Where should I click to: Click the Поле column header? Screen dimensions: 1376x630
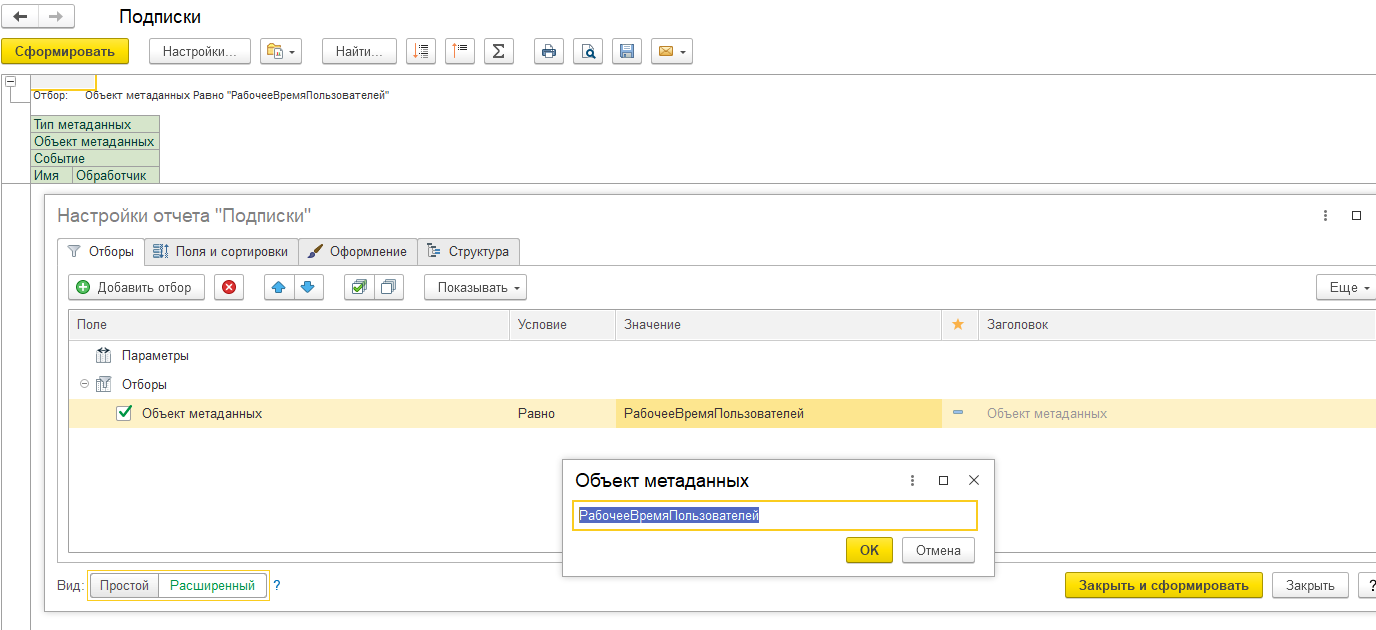coord(289,325)
